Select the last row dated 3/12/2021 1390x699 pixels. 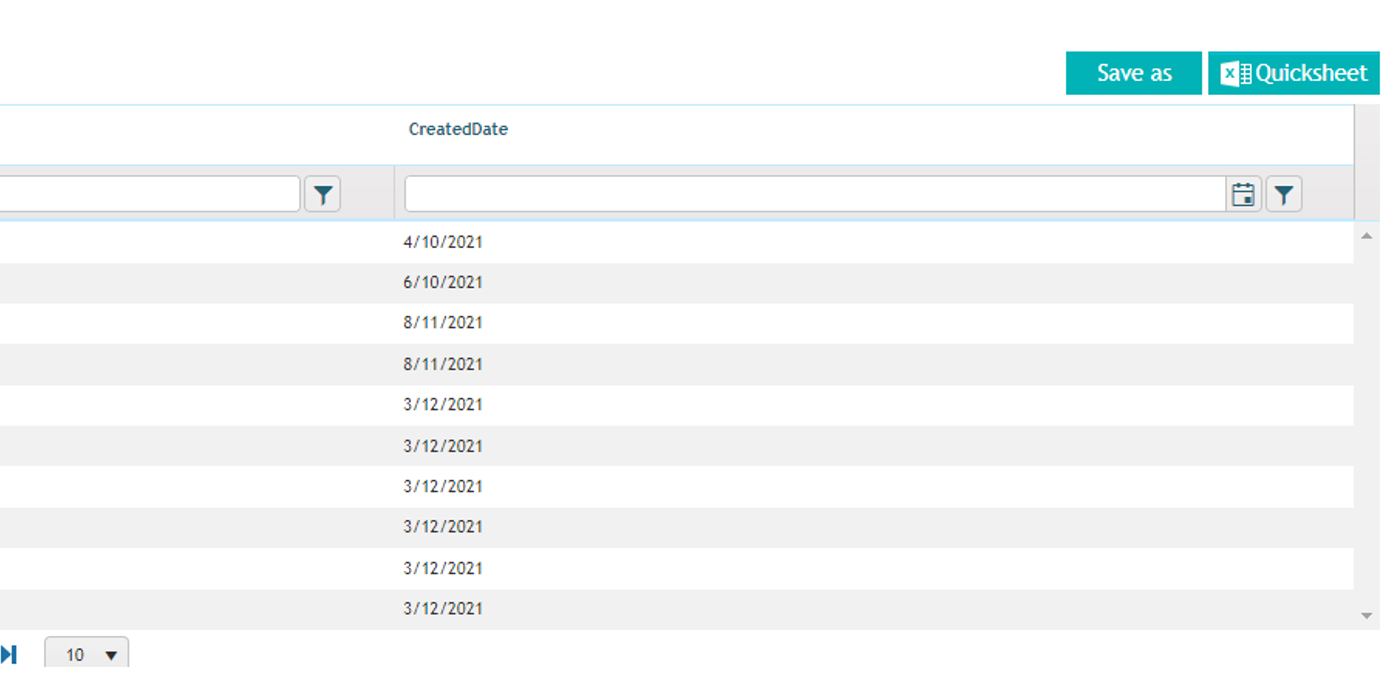coord(677,609)
